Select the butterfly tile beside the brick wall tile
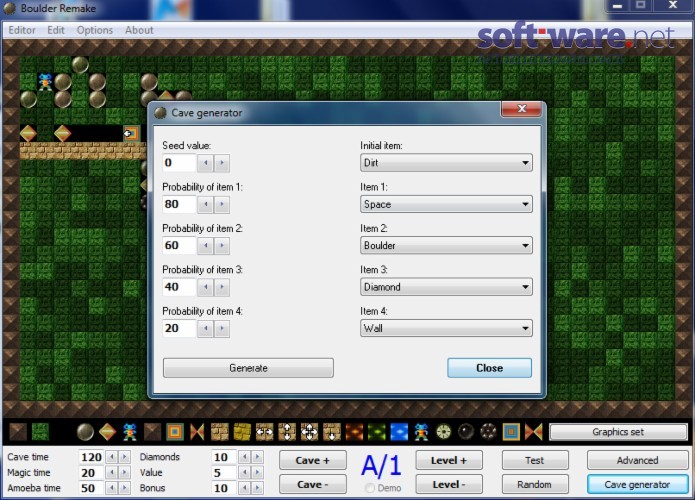 (x=197, y=431)
